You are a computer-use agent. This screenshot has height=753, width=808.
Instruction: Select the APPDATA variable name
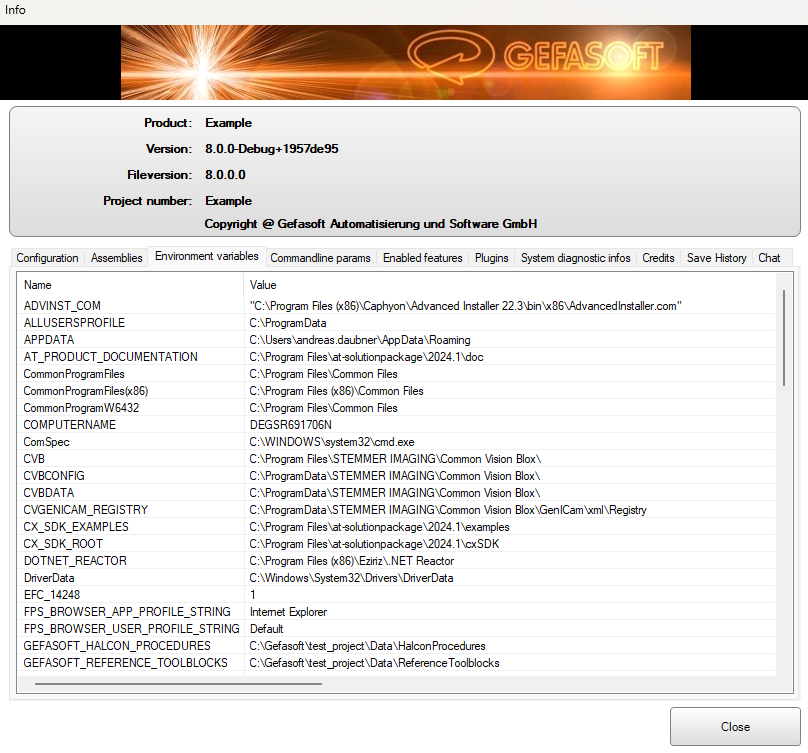pos(49,340)
